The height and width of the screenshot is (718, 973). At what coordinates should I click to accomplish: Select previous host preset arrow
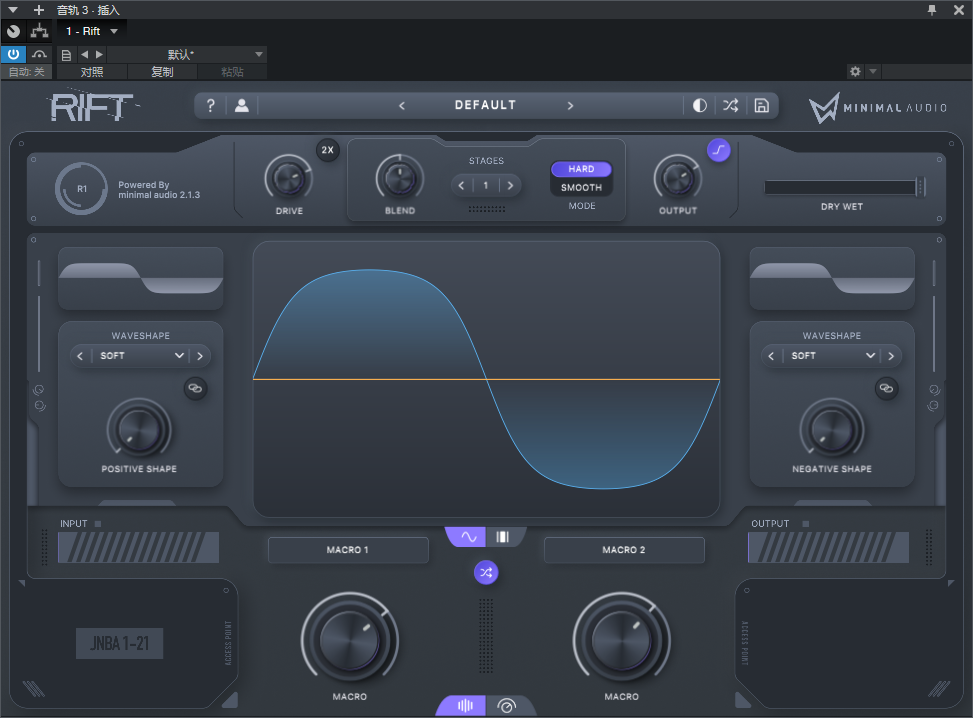tap(84, 55)
